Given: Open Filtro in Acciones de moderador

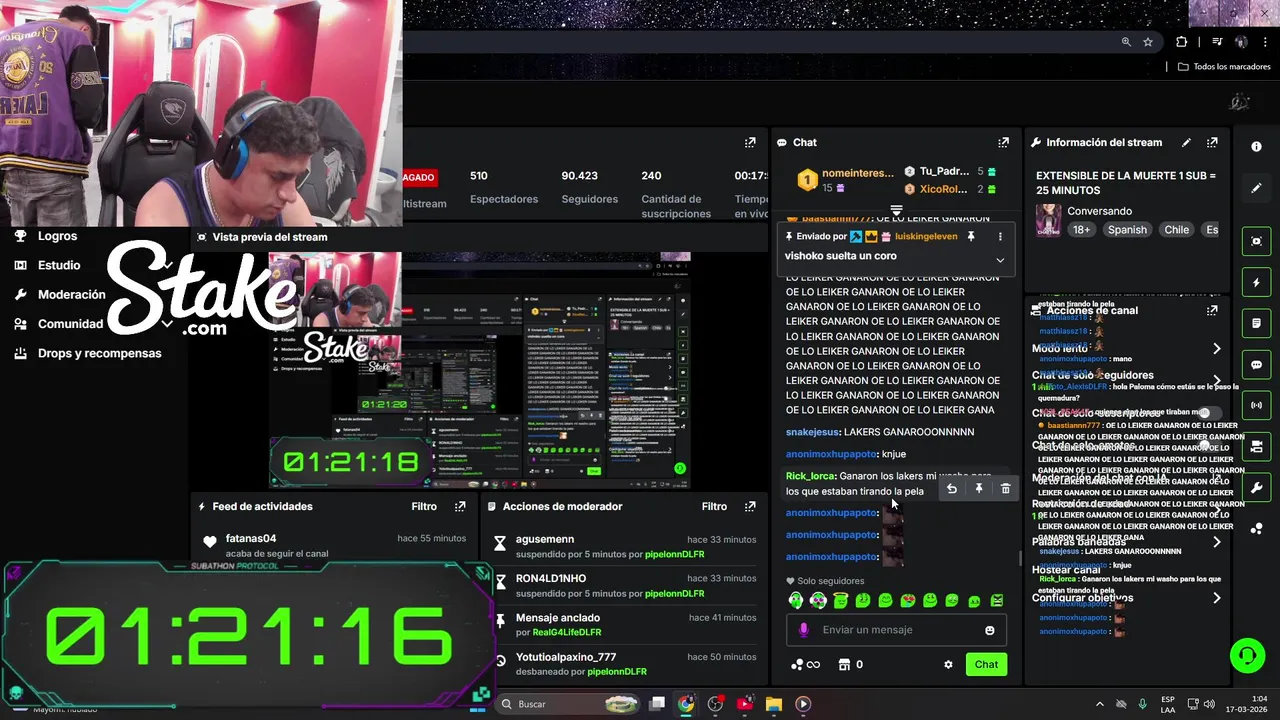Looking at the screenshot, I should pos(714,507).
